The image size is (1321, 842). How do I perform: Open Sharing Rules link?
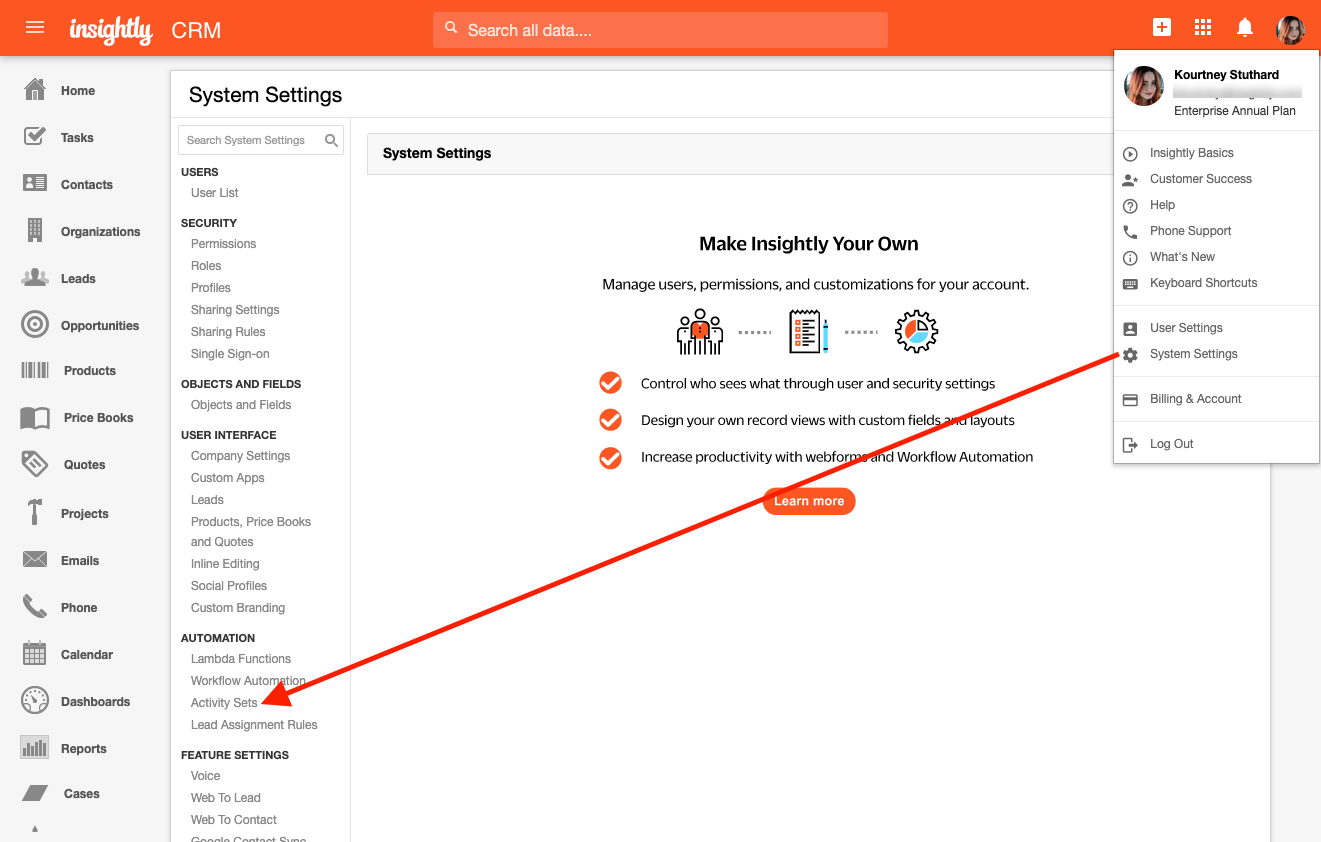[228, 332]
